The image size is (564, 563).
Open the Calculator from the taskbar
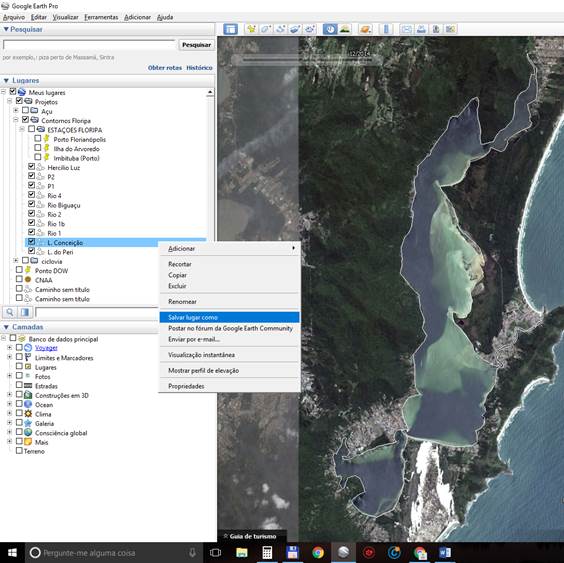267,553
